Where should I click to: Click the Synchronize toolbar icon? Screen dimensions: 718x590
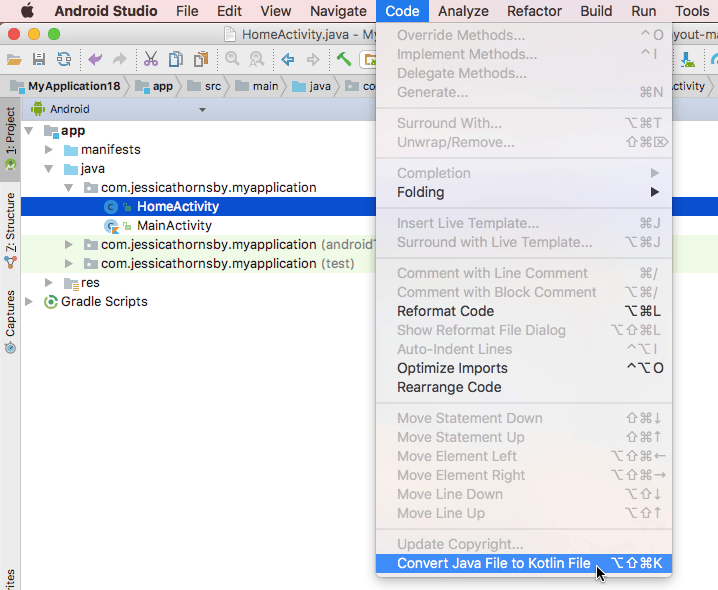click(64, 60)
